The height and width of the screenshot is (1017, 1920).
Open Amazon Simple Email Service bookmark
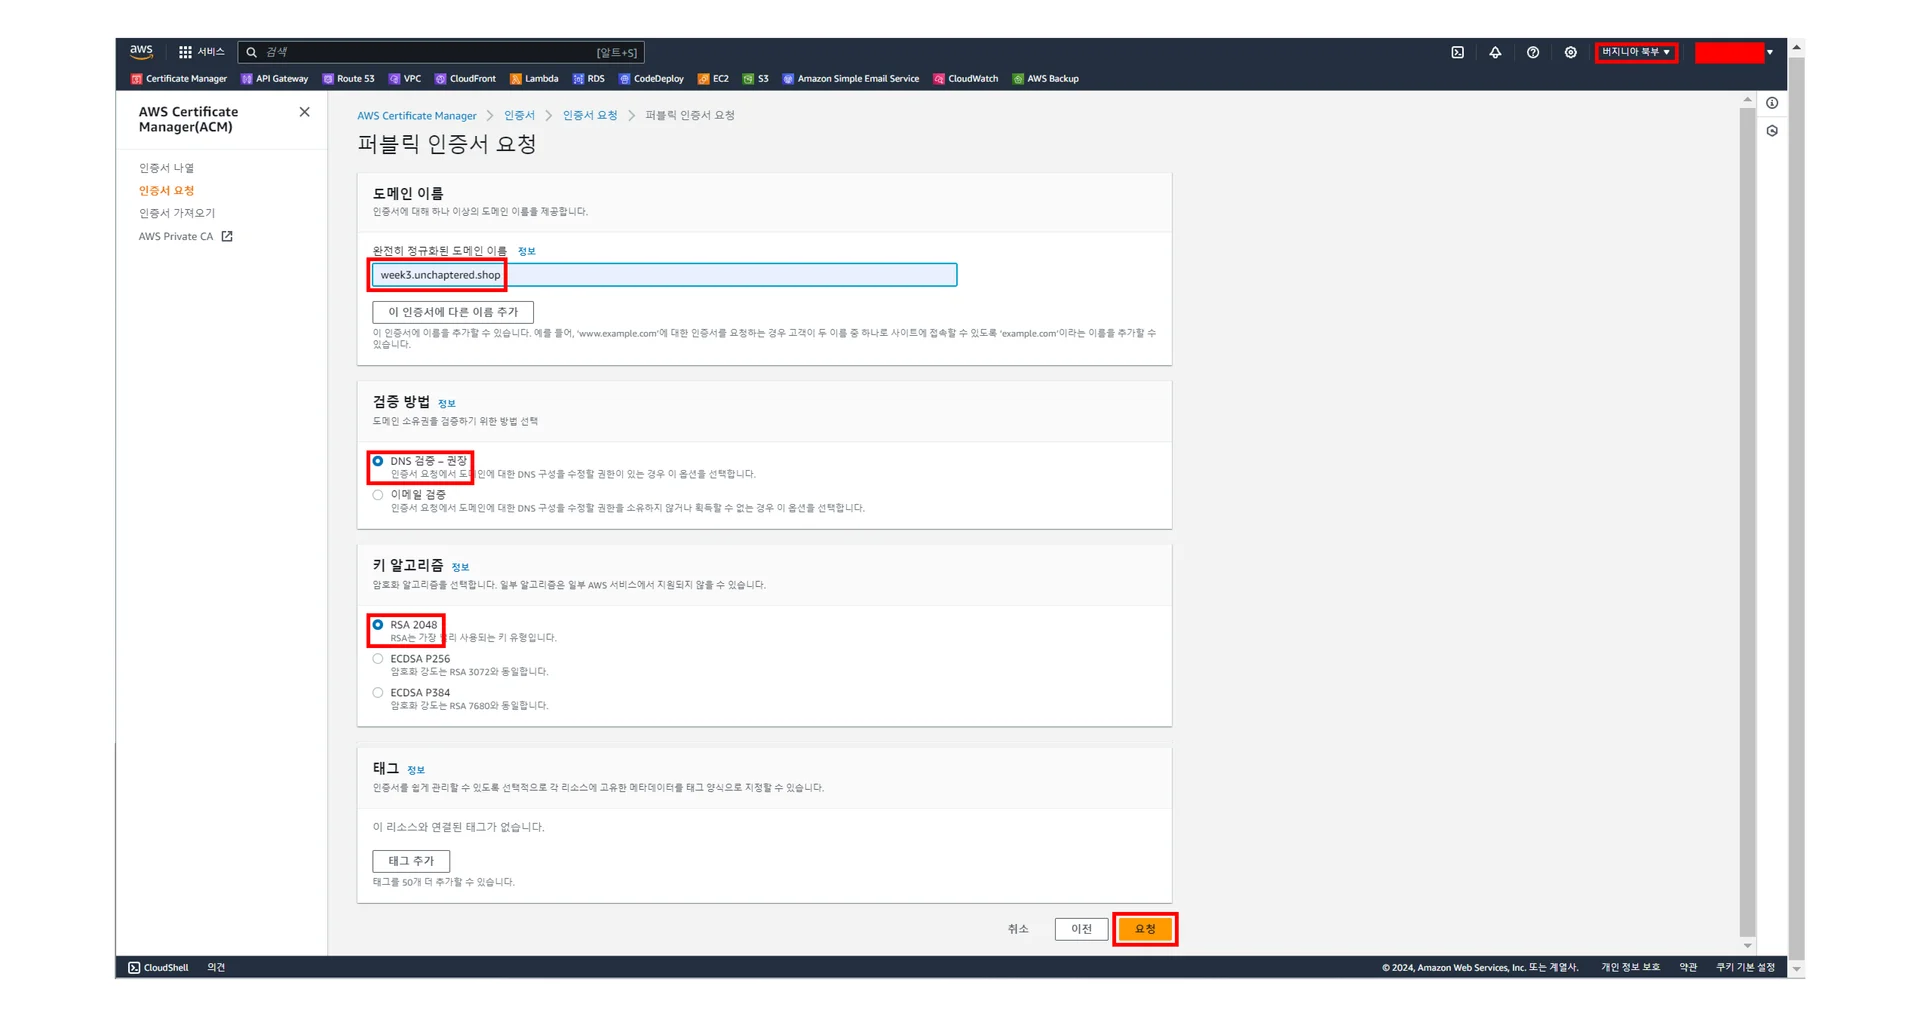tap(851, 78)
